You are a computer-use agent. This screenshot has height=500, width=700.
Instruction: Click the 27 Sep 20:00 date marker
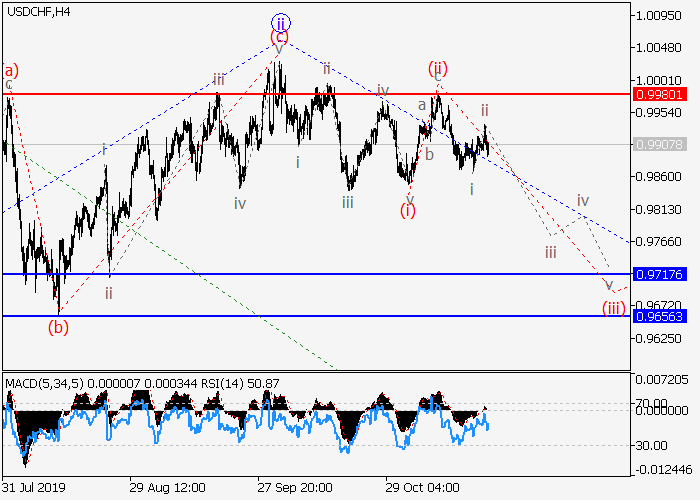(x=294, y=488)
